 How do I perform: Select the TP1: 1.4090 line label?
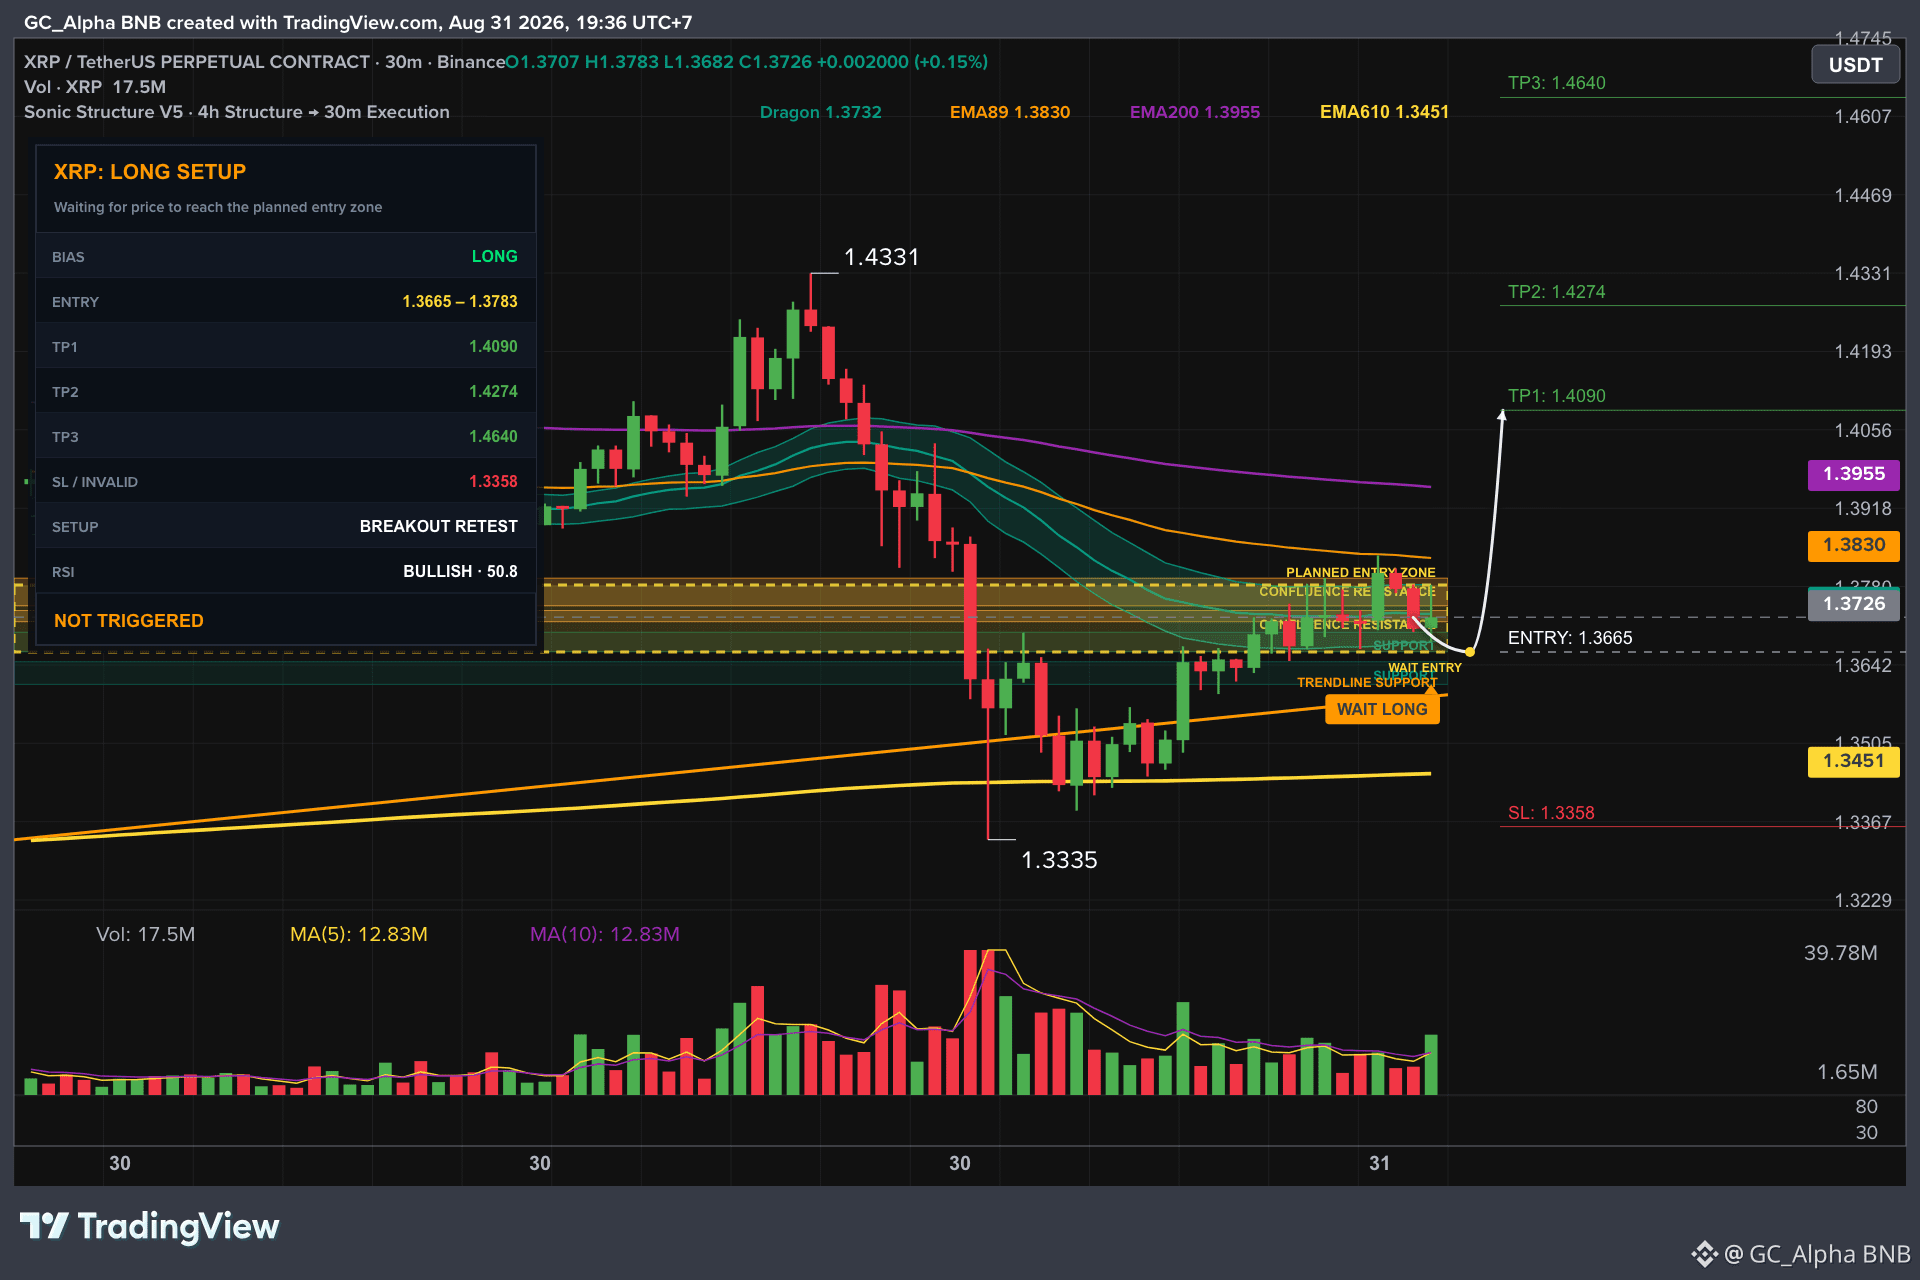(1556, 396)
